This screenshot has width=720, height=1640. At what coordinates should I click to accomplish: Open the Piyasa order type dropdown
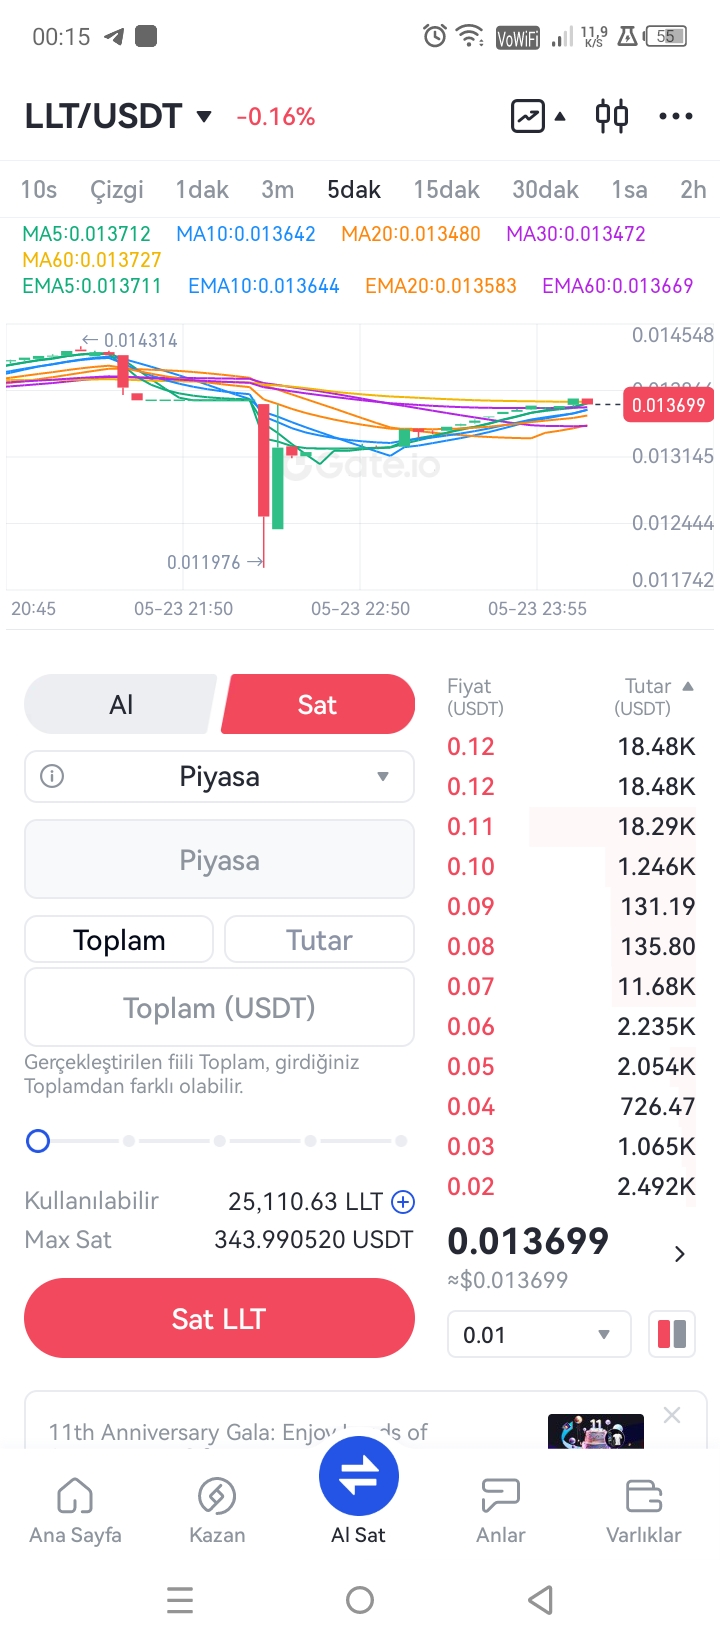click(x=219, y=777)
